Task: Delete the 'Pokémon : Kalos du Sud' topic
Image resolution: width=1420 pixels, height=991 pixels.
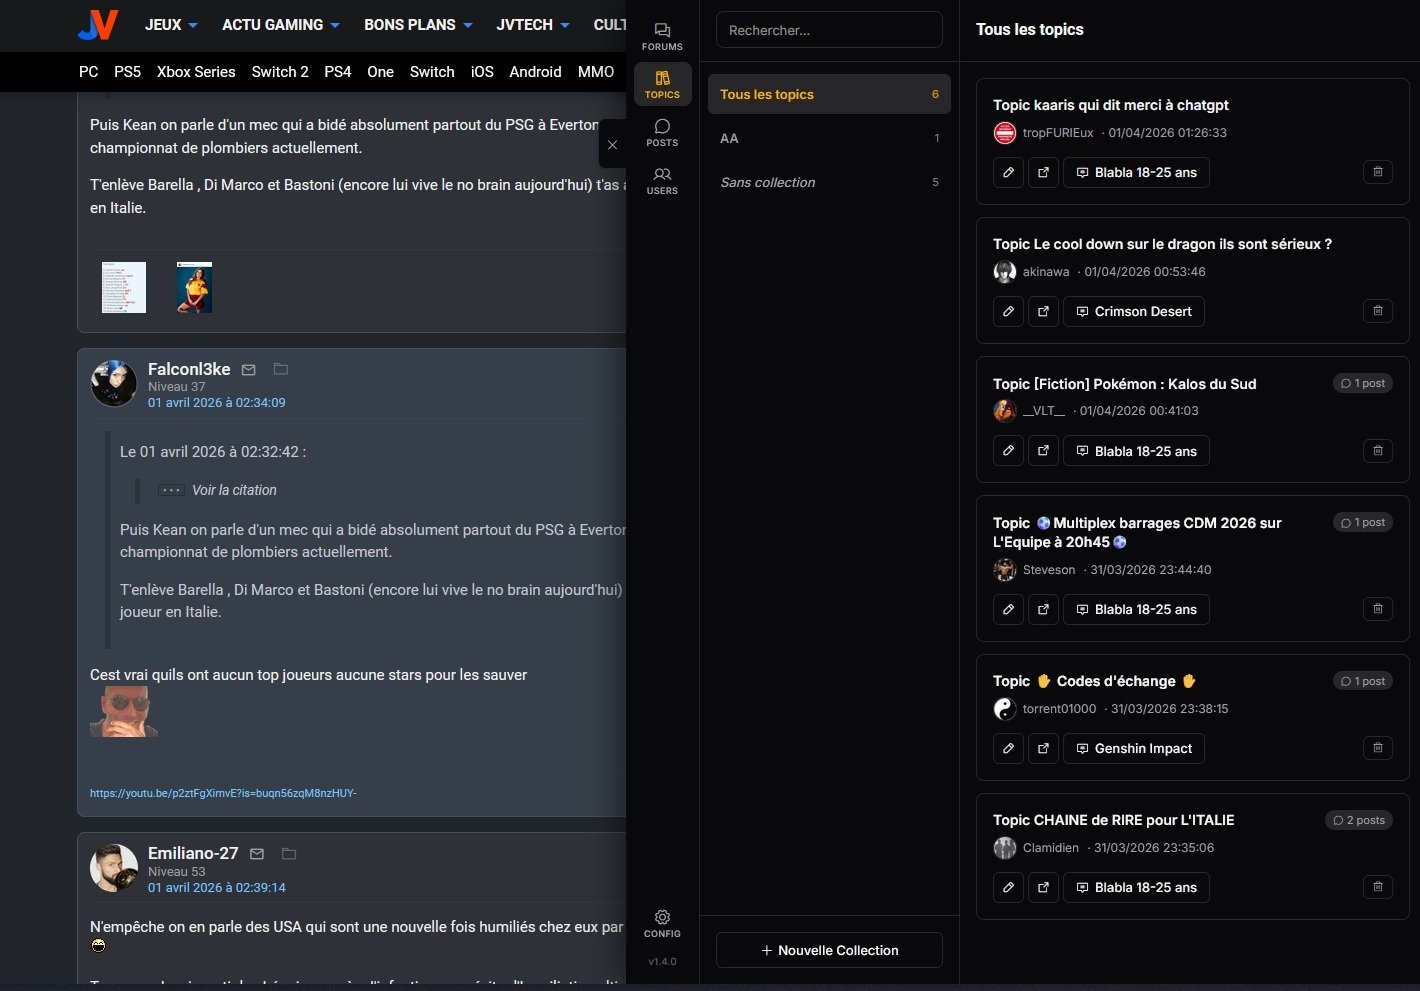Action: pyautogui.click(x=1378, y=451)
